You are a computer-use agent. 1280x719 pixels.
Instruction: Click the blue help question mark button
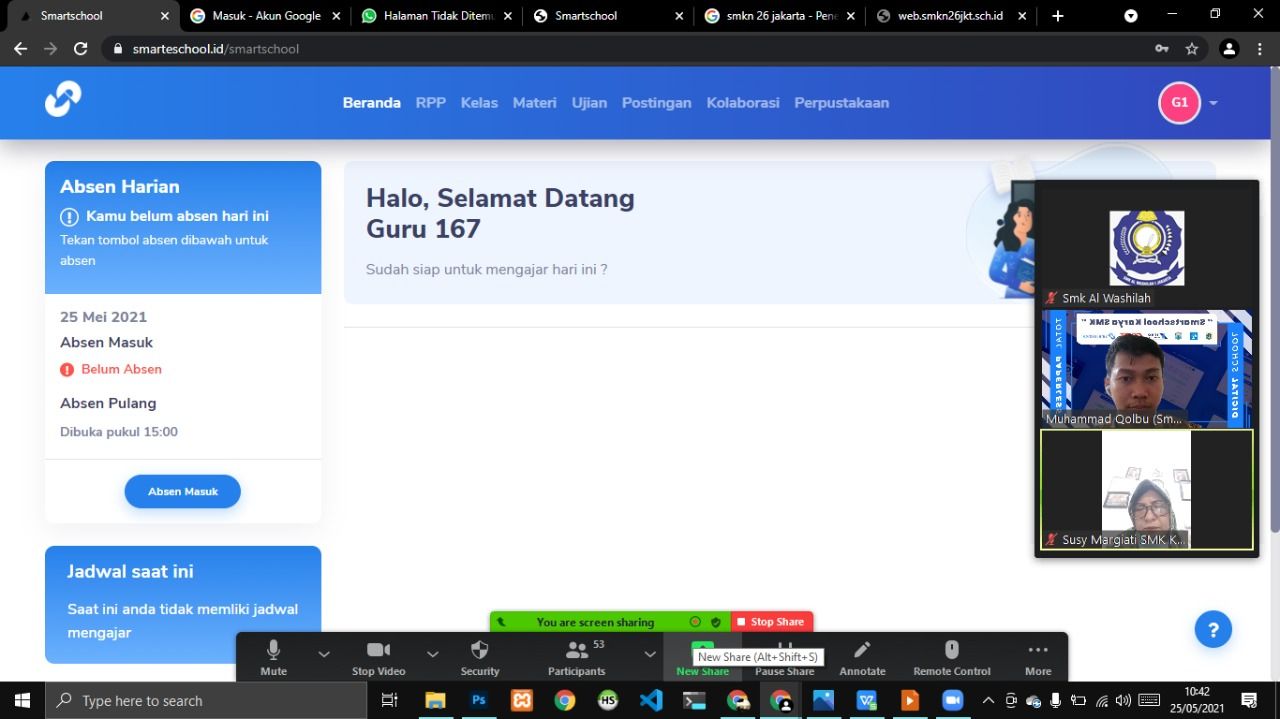1213,630
